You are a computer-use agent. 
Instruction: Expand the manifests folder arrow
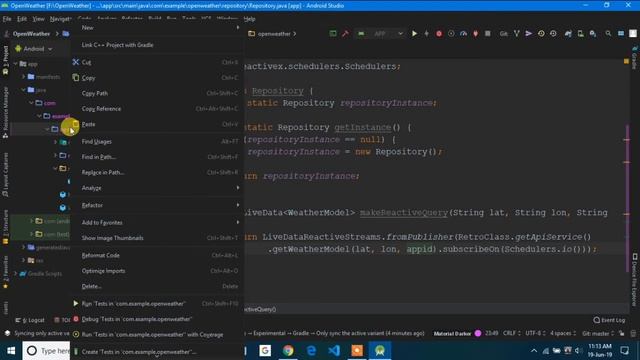coord(24,77)
